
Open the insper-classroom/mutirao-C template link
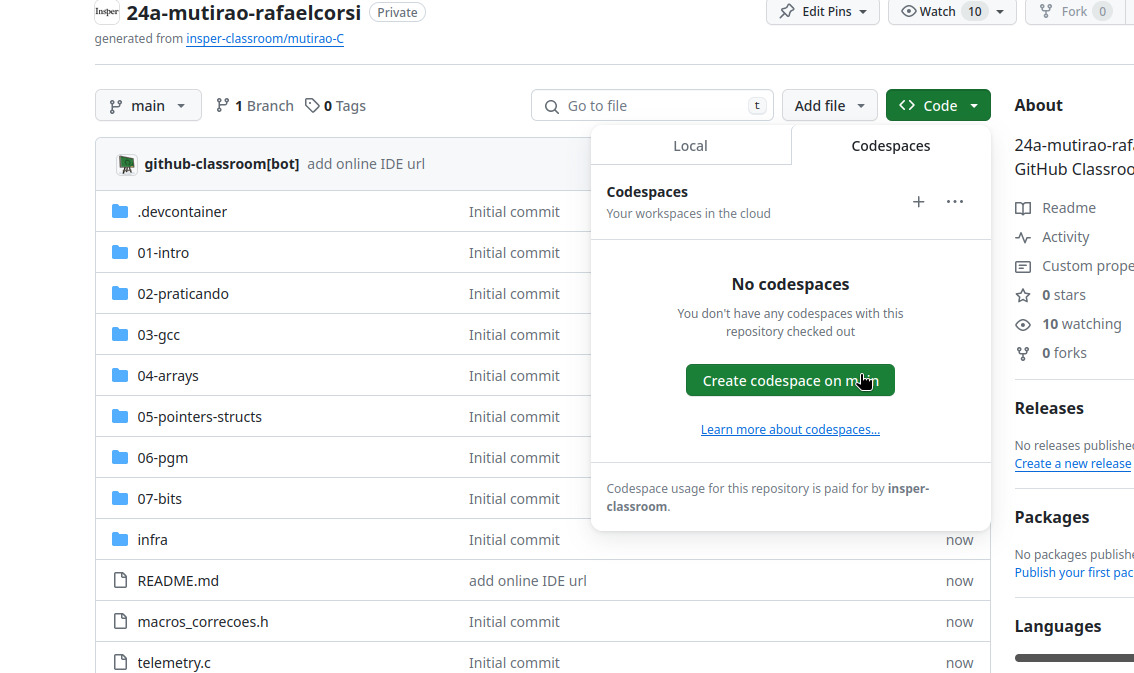pos(265,38)
